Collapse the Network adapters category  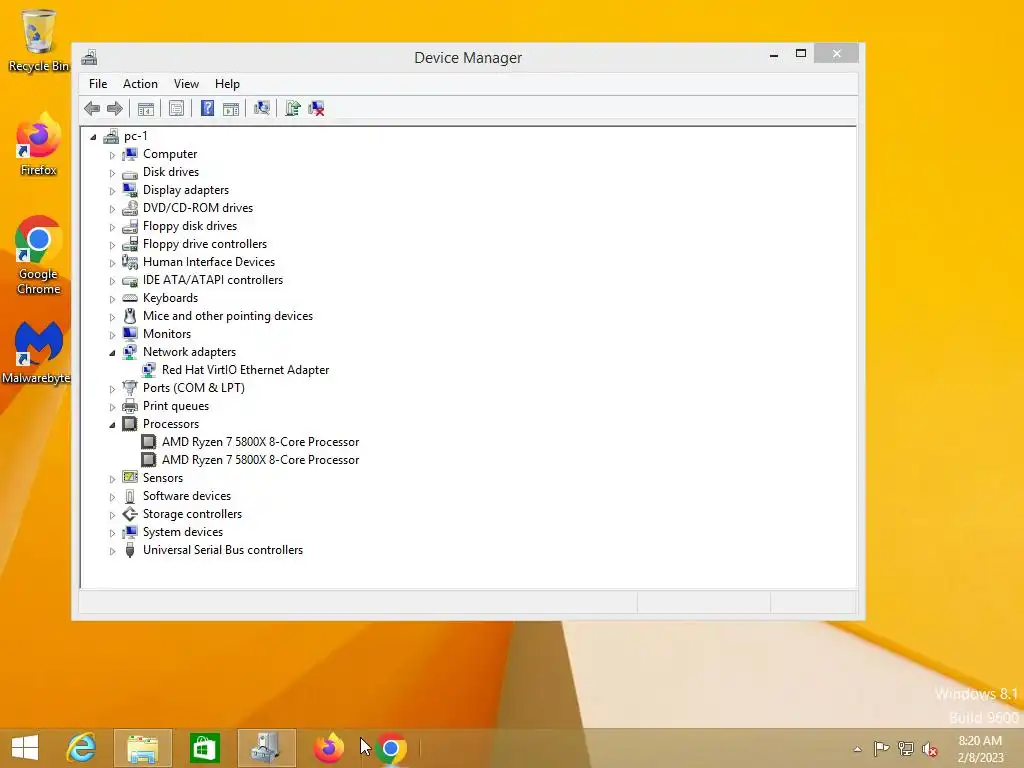(112, 353)
